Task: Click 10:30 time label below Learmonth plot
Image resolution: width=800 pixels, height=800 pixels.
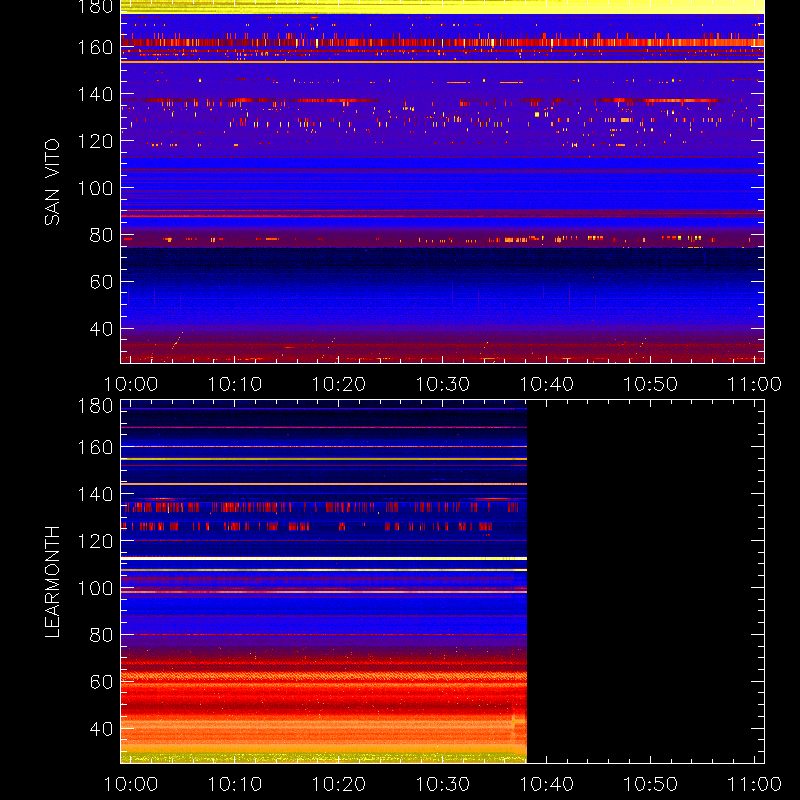Action: point(443,784)
